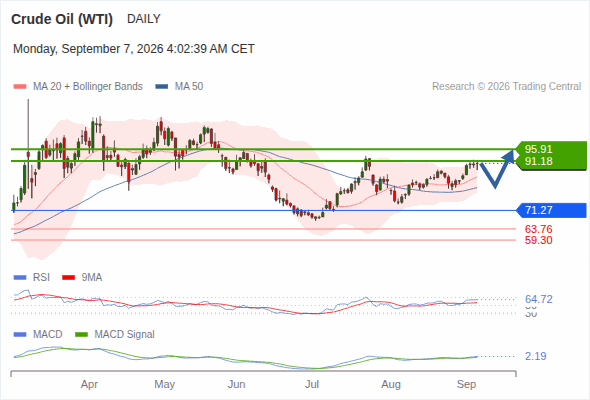Click the MACD Signal green legend swatch
Image resolution: width=590 pixels, height=400 pixels.
point(82,335)
